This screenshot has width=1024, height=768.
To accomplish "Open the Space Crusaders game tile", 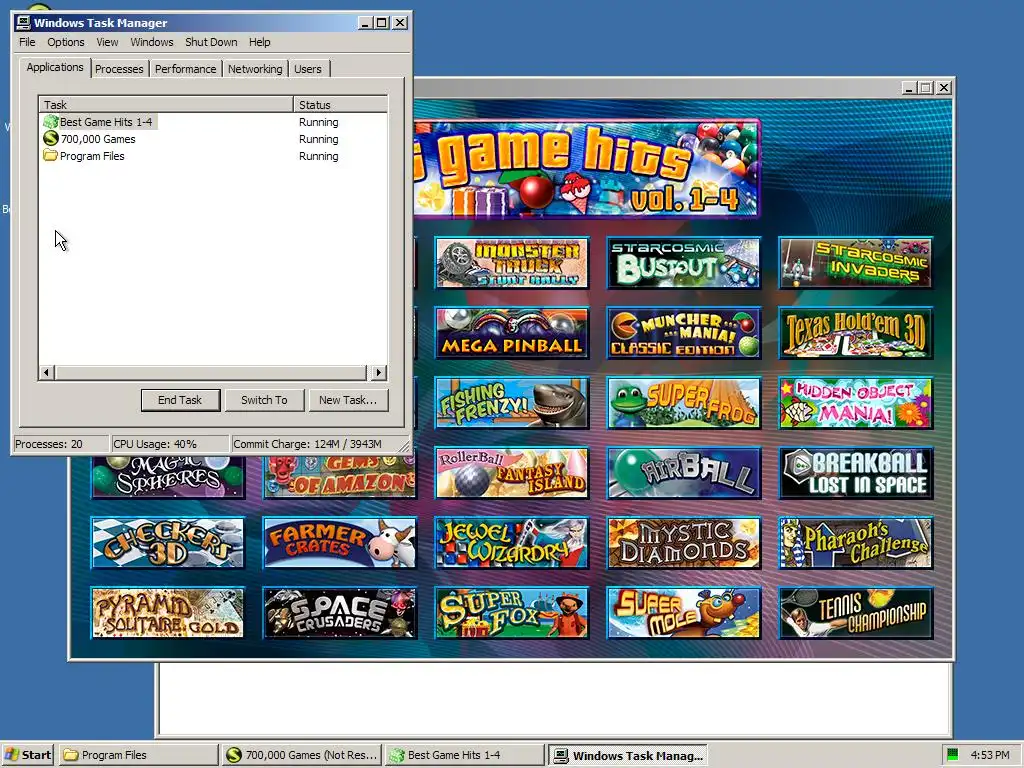I will tap(340, 613).
